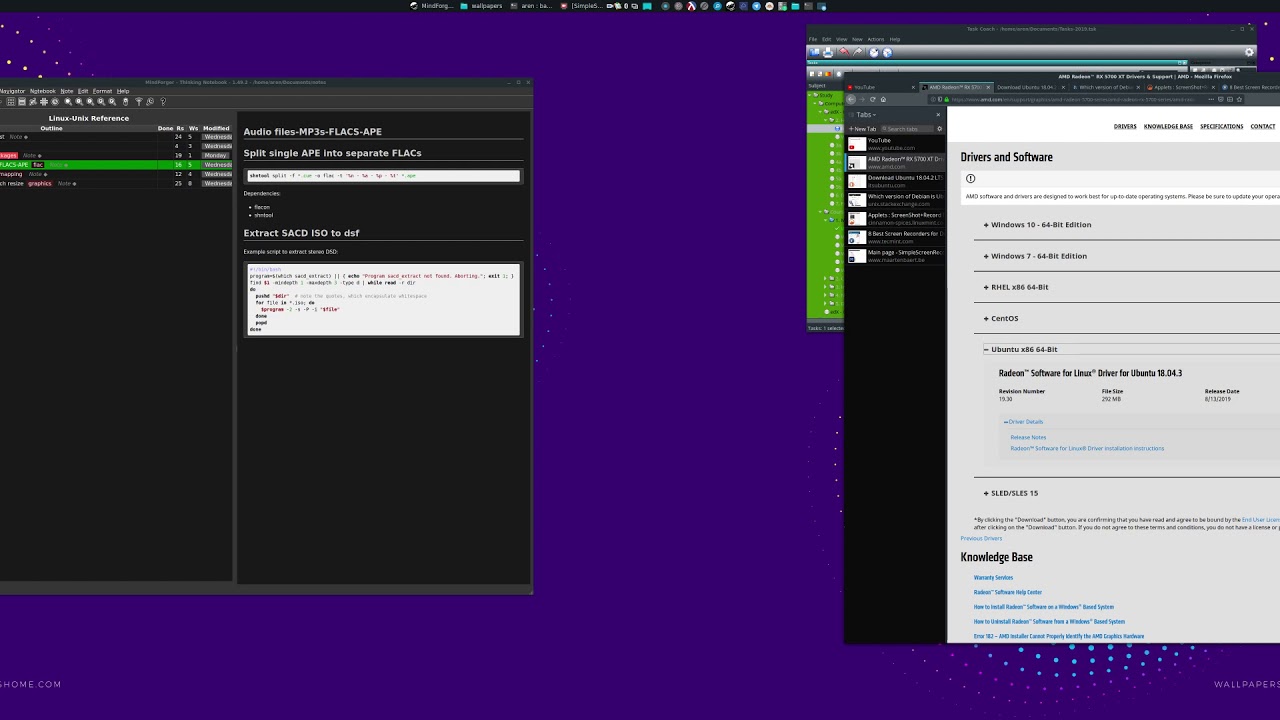The height and width of the screenshot is (720, 1280).
Task: Click the red Undo arrow in Task Coach
Action: pos(844,52)
